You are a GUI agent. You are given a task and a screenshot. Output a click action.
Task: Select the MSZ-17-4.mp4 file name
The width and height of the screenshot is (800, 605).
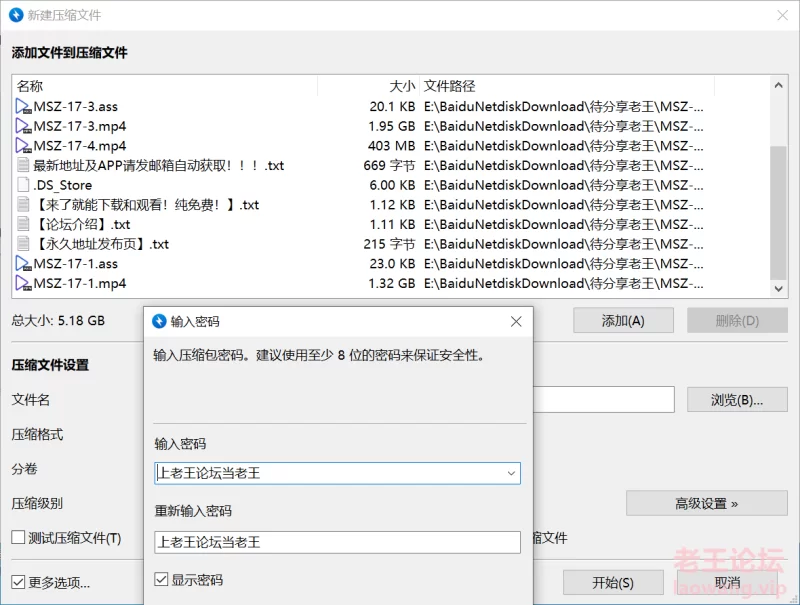coord(80,146)
